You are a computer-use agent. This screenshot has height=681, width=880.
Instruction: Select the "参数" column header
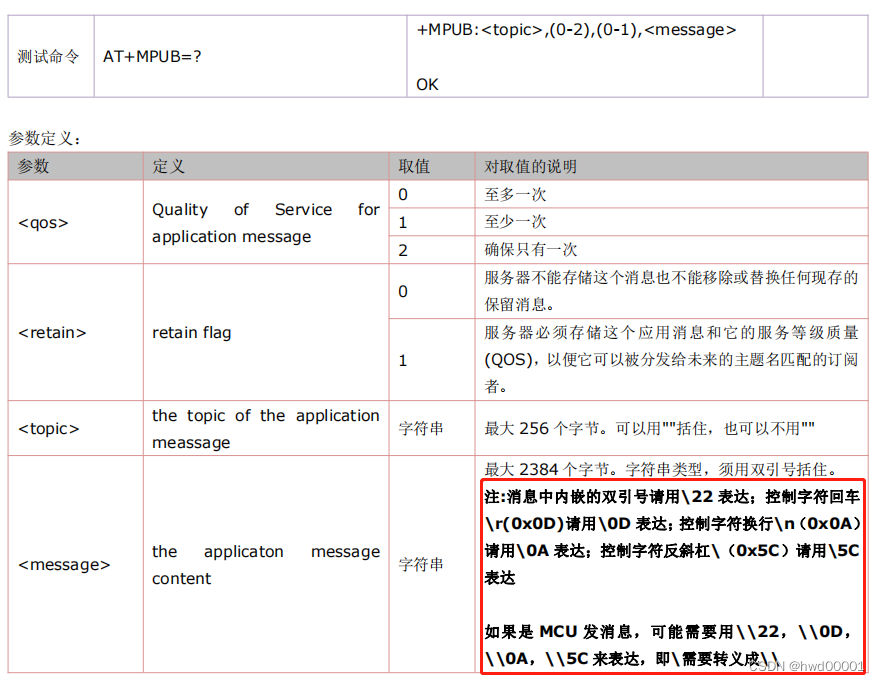coord(76,166)
